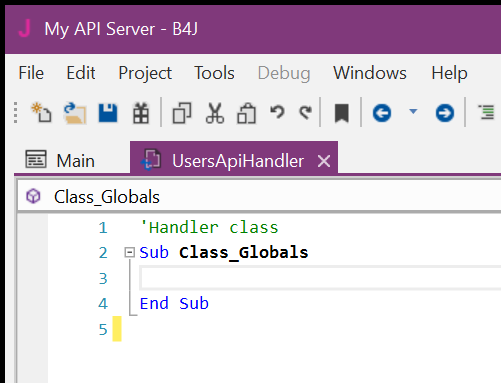The width and height of the screenshot is (501, 383).
Task: Click the indent lines toolbar icon
Action: coord(486,112)
